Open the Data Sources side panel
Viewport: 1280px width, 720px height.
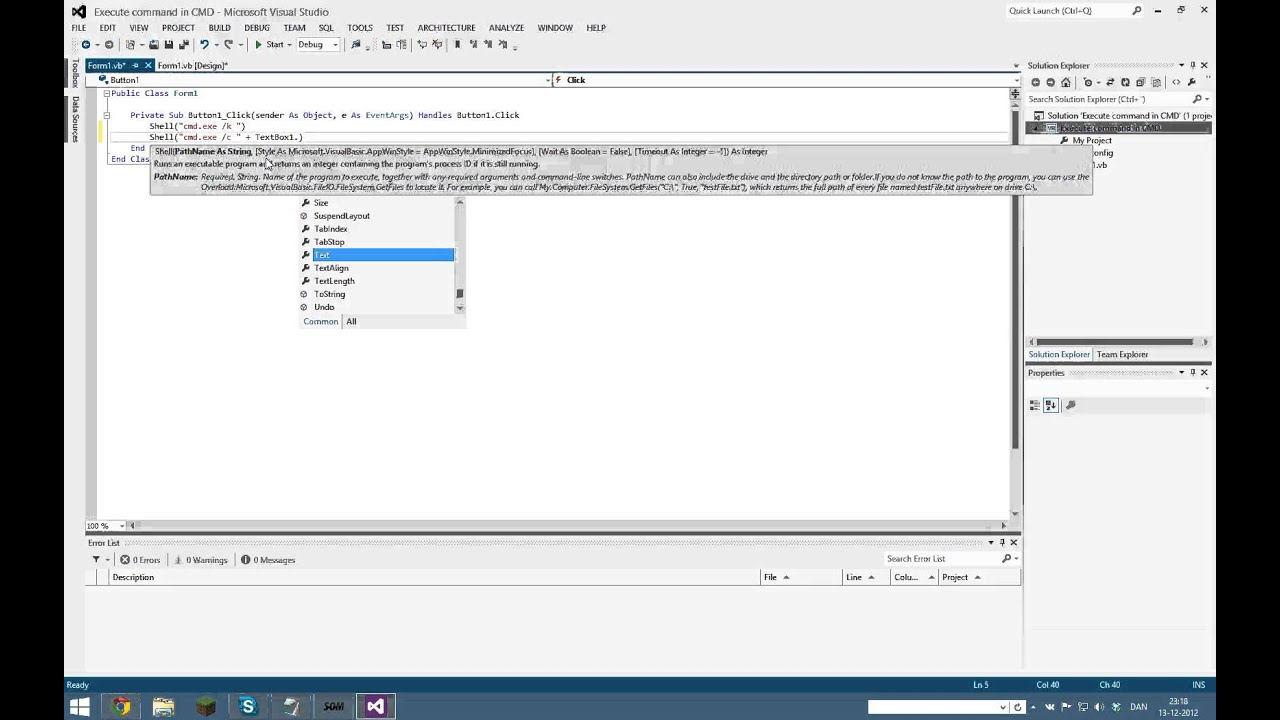tap(75, 119)
